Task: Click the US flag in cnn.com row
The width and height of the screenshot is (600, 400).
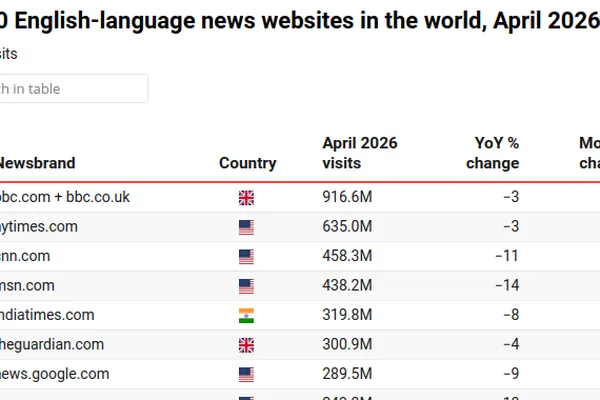Action: (x=246, y=257)
